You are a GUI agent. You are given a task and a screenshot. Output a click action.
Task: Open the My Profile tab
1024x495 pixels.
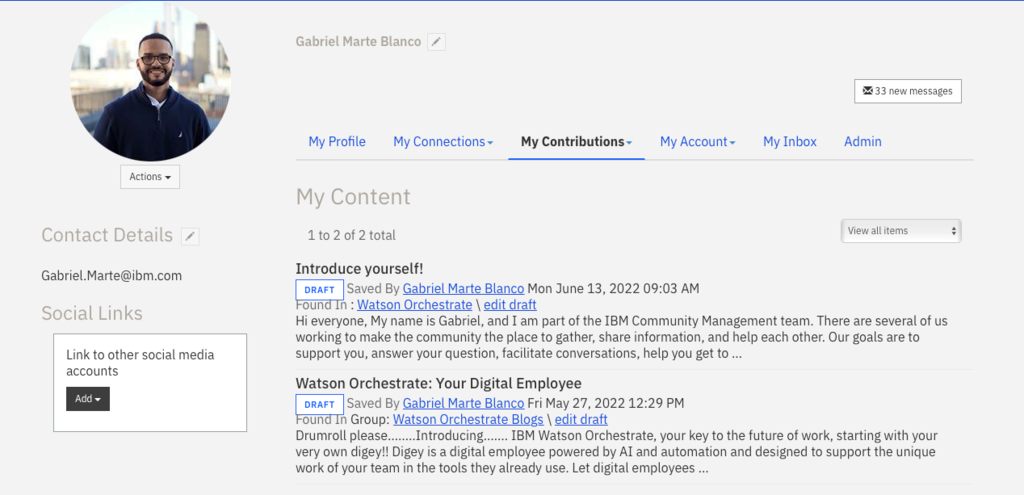[337, 142]
